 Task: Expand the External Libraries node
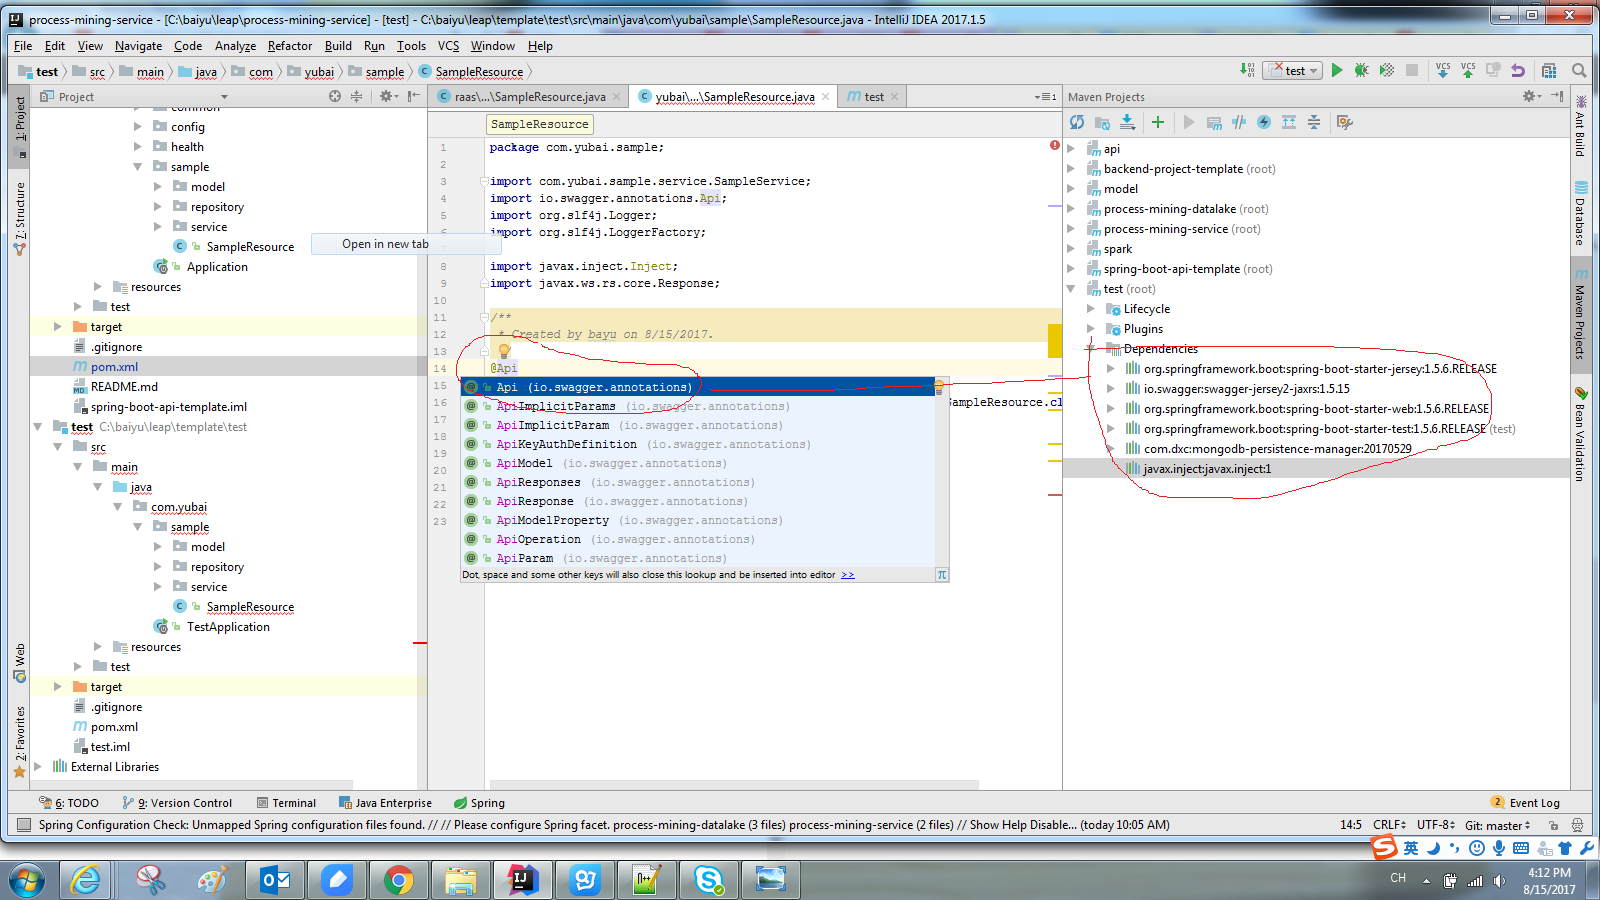click(x=38, y=767)
